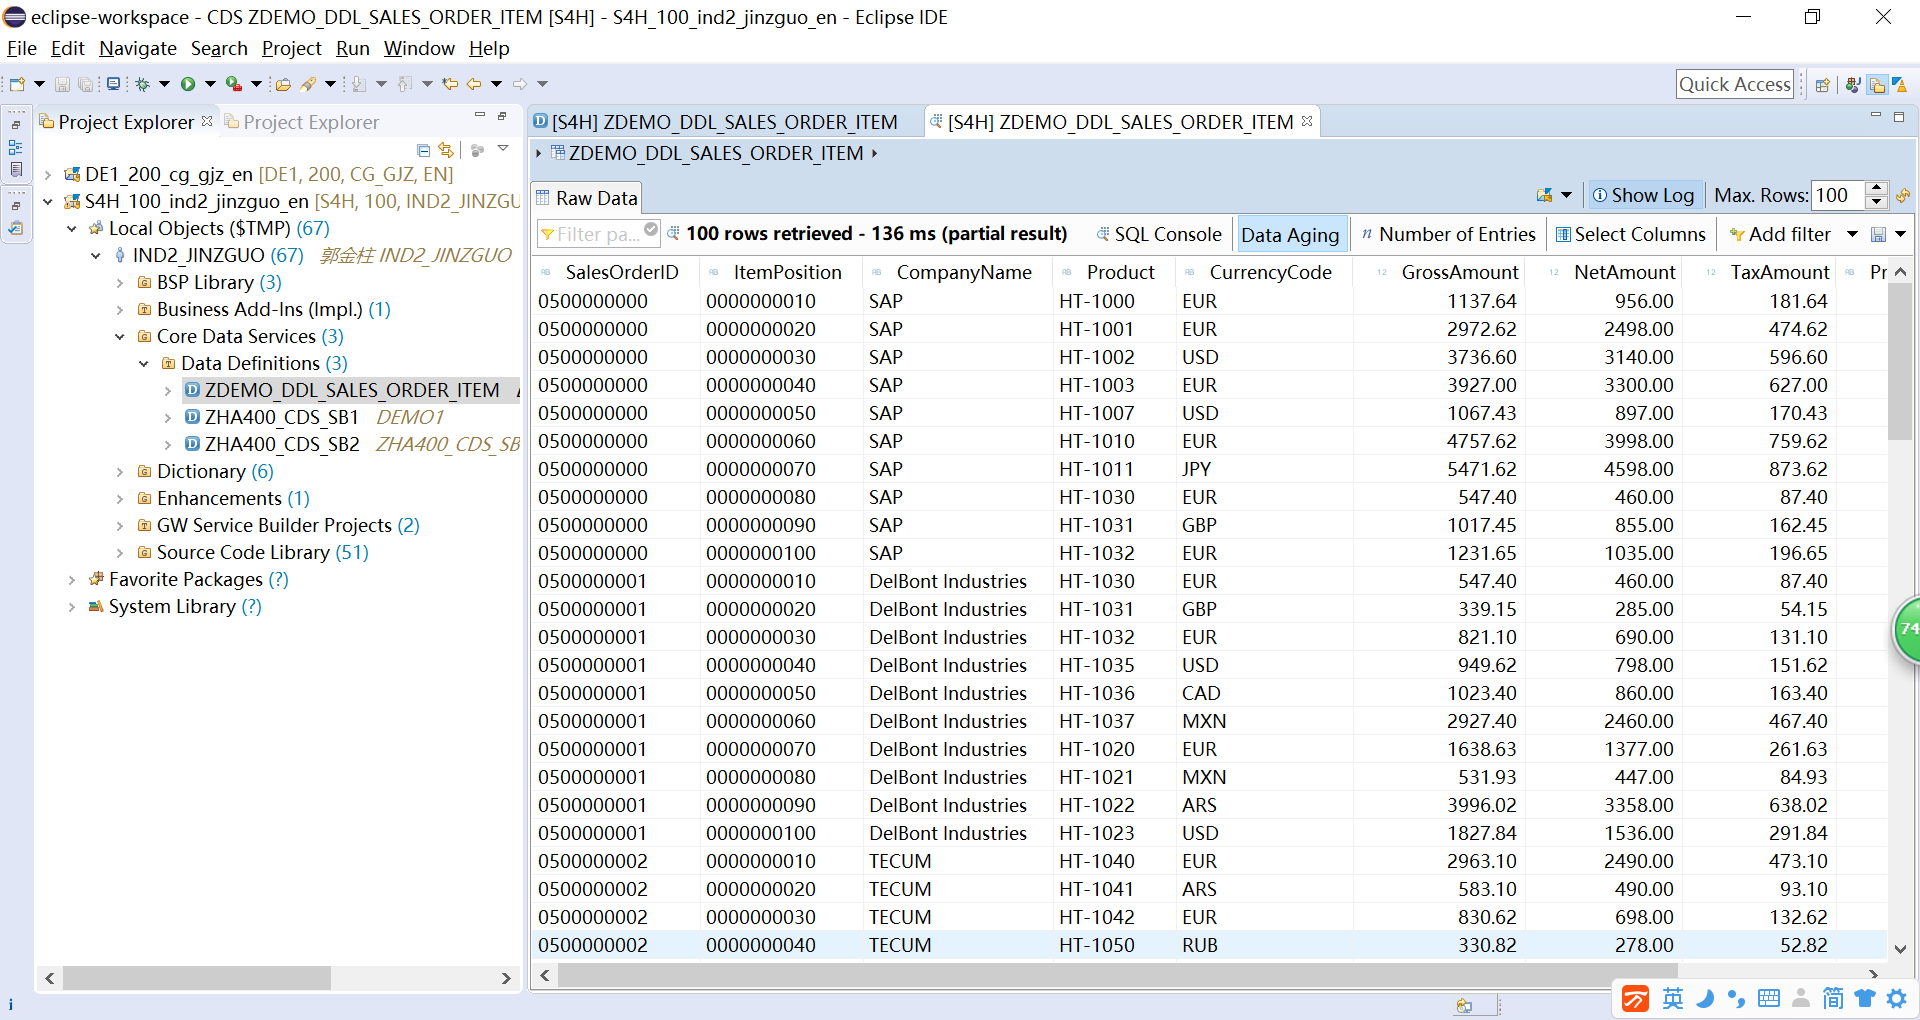Click the Save toolbar icon
1920x1020 pixels.
click(x=62, y=84)
